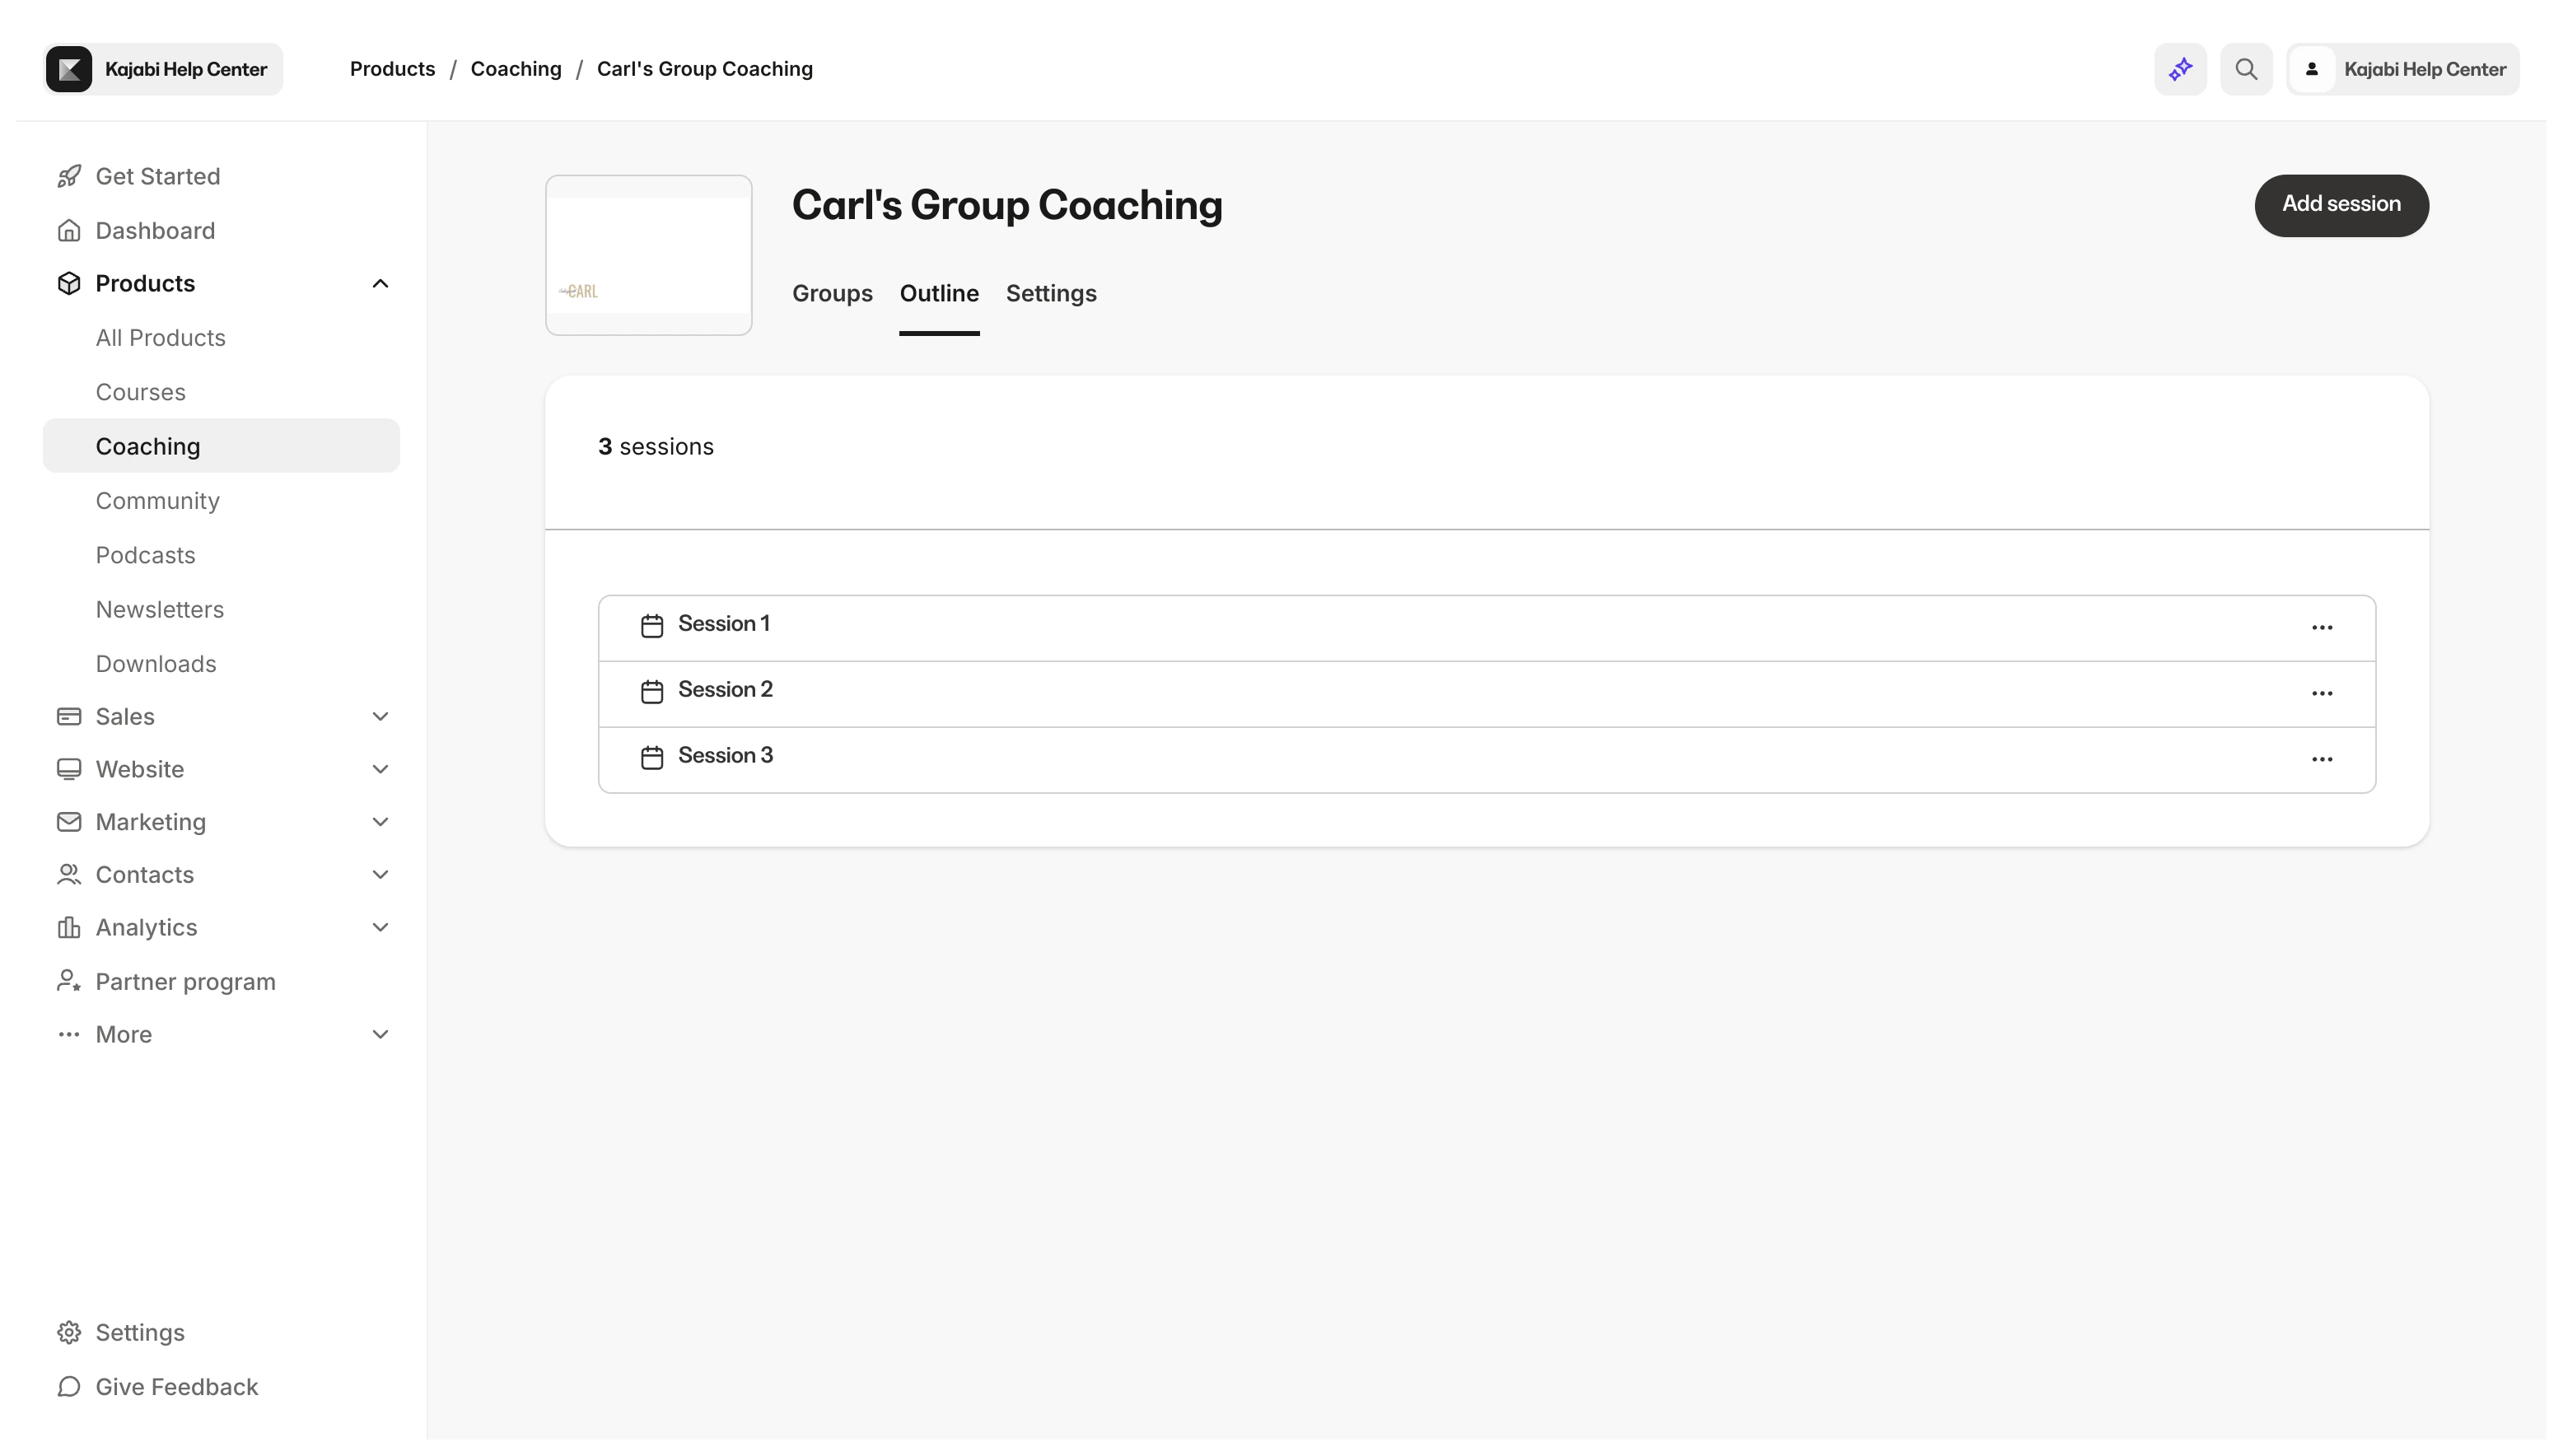
Task: Click the Analytics bar chart icon
Action: pos(68,927)
